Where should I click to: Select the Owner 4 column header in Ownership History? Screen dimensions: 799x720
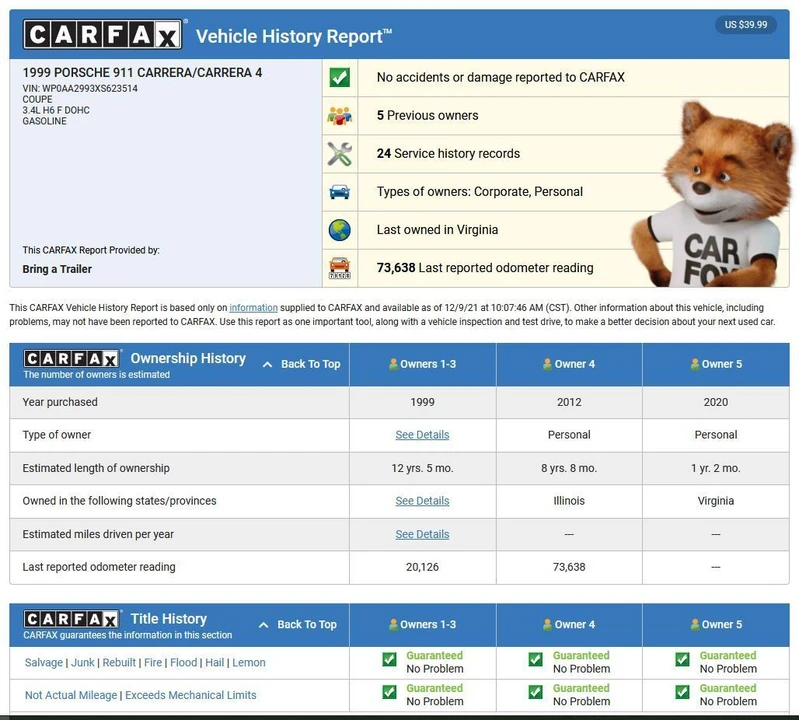[569, 364]
